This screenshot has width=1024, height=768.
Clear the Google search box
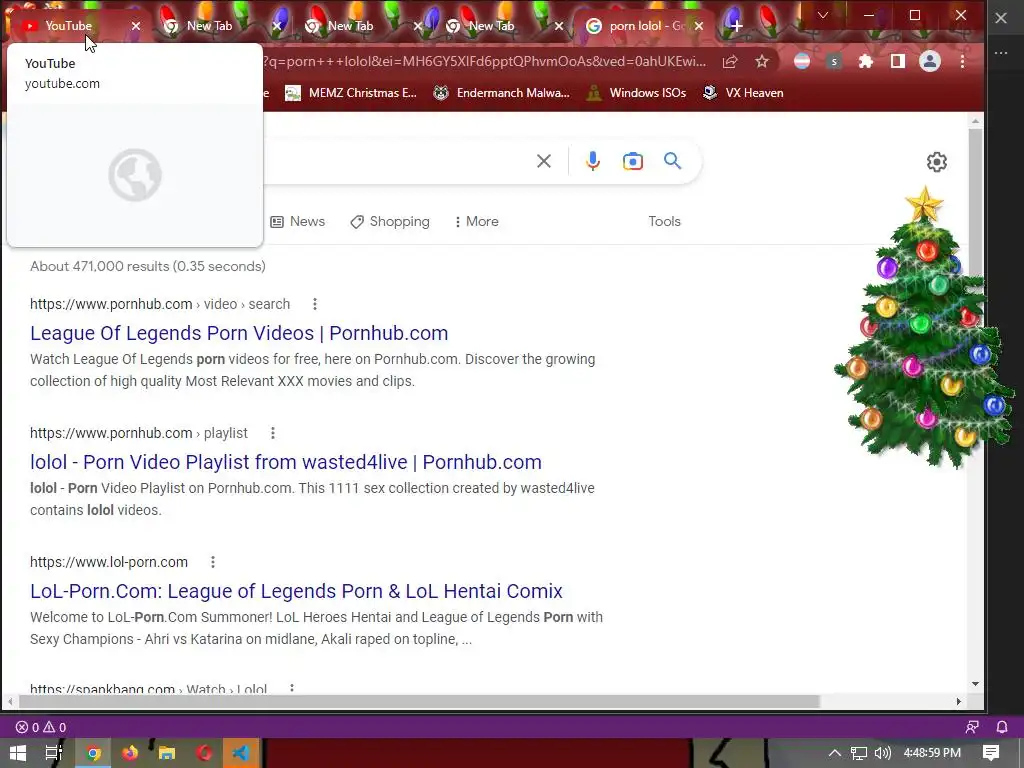(x=543, y=161)
